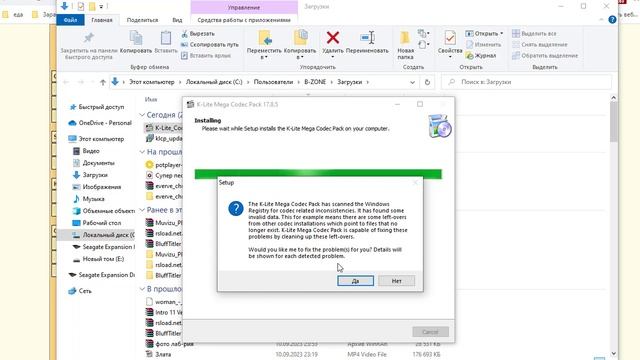Select Этот компьютер in navigation pane
The image size is (640, 360).
pos(97,139)
